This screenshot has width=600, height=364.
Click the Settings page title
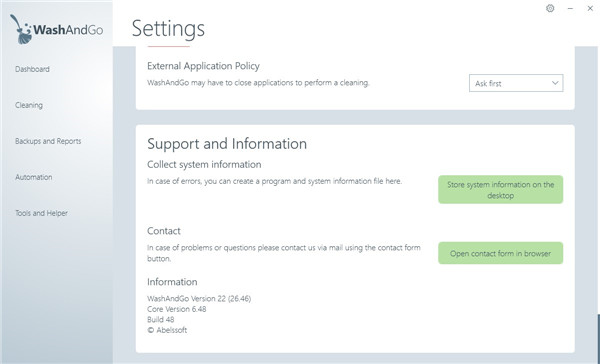coord(168,28)
